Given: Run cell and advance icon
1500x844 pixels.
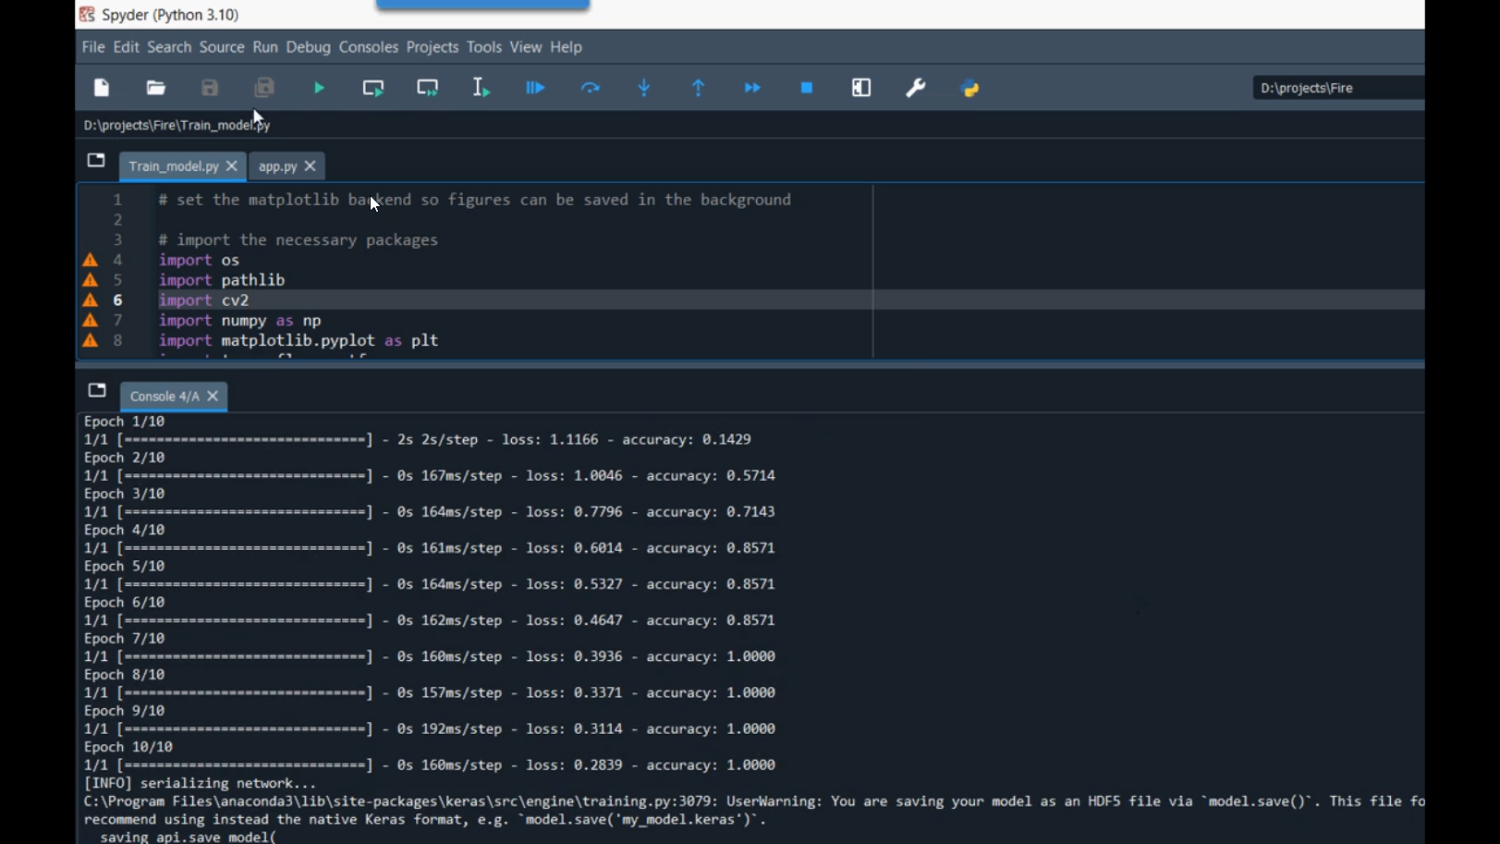Looking at the screenshot, I should coord(427,88).
